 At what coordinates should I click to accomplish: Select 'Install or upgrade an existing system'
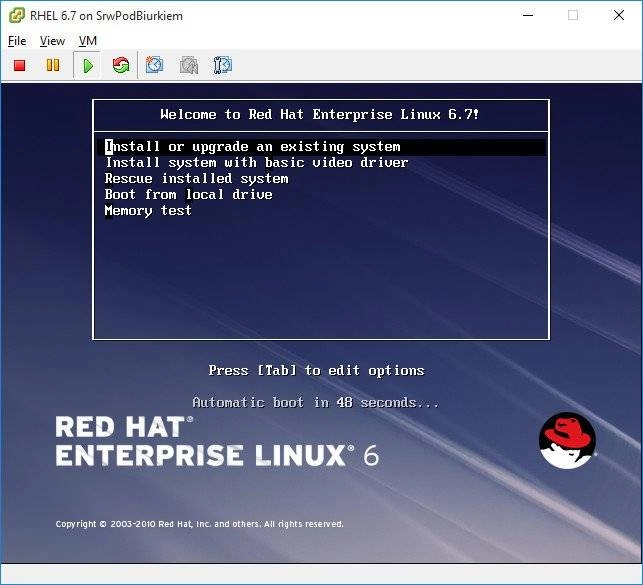pyautogui.click(x=324, y=147)
